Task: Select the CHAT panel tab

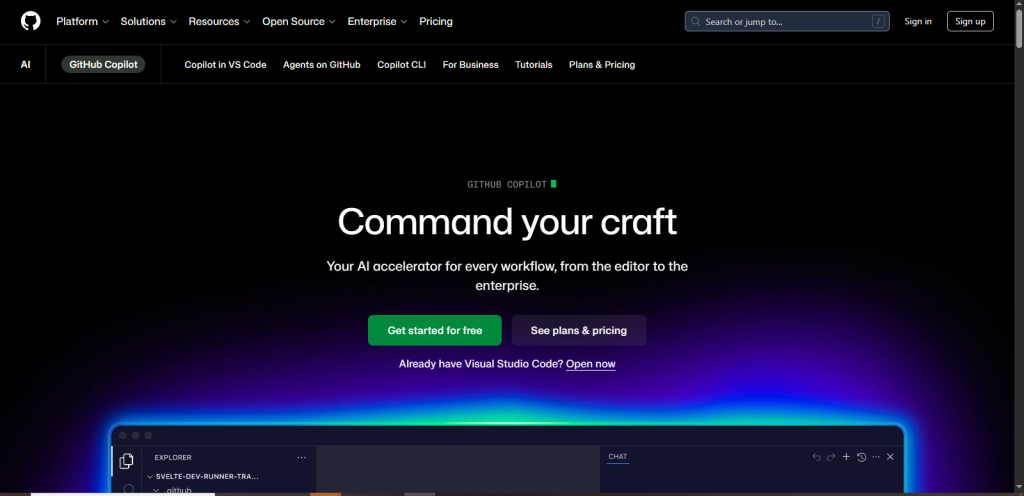Action: 618,457
